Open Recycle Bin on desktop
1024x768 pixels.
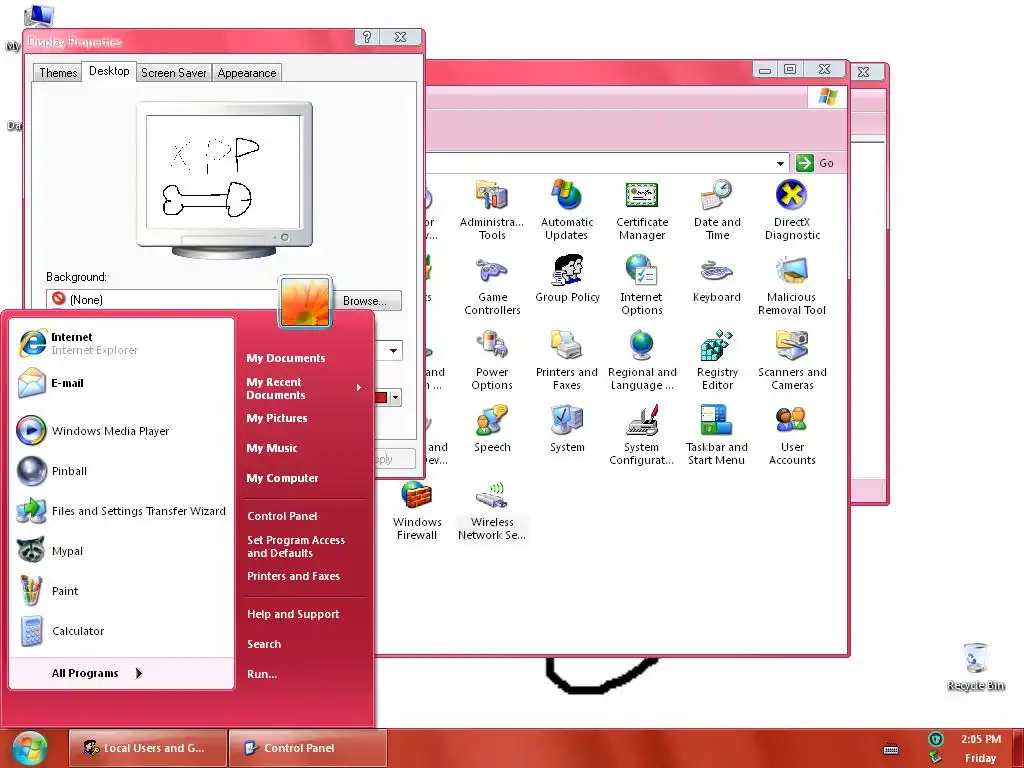click(x=975, y=666)
